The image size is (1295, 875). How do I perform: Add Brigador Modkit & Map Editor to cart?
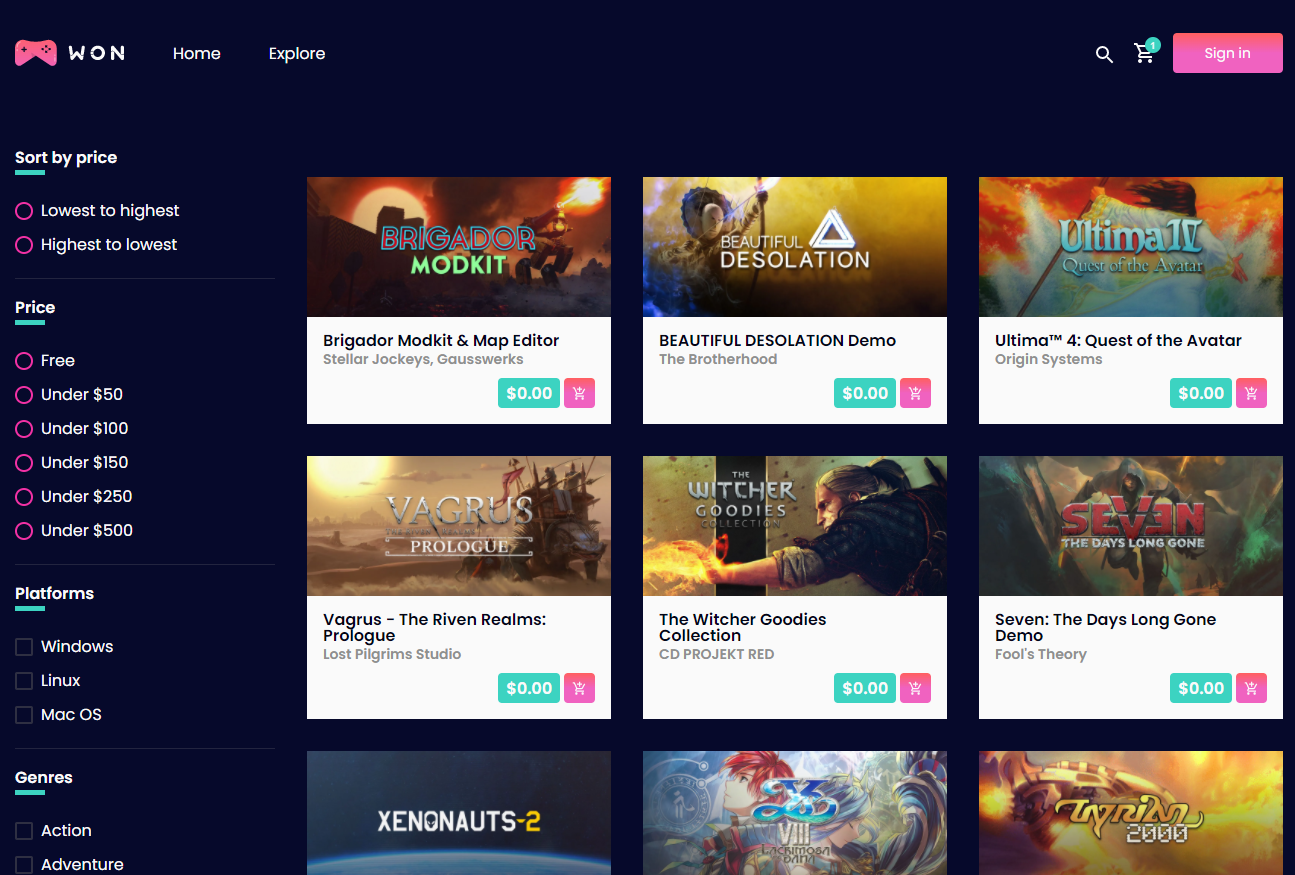pyautogui.click(x=579, y=393)
